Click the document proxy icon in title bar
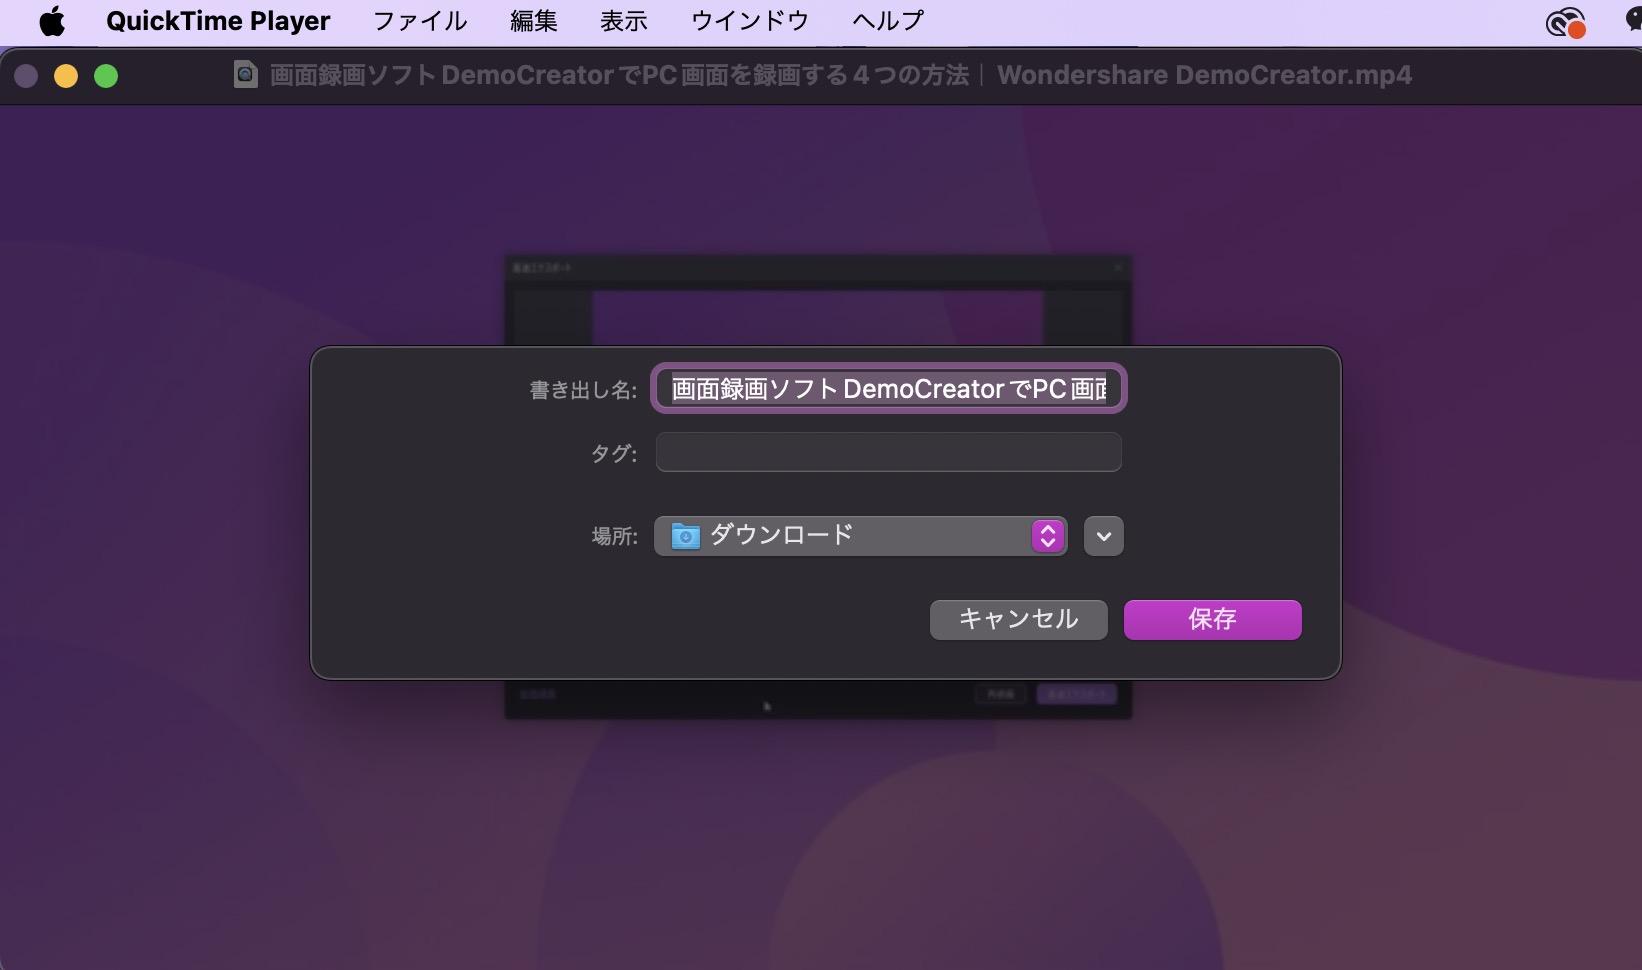 245,75
